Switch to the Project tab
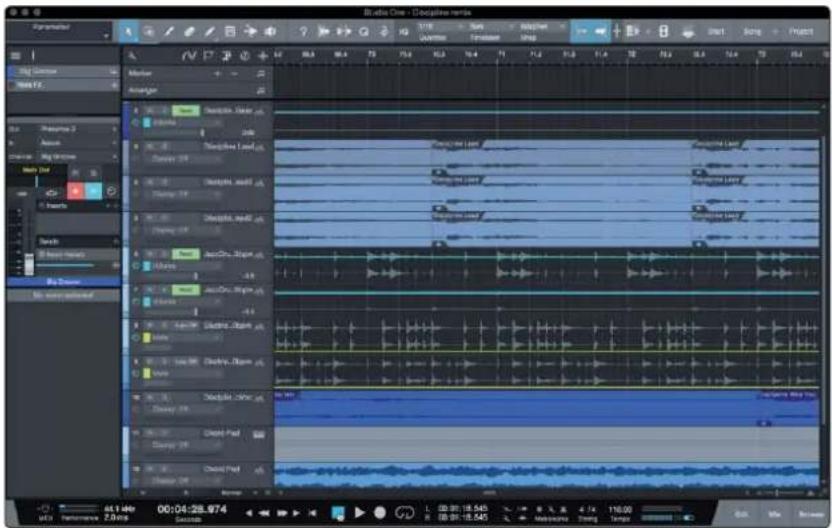The width and height of the screenshot is (832, 528). tap(801, 32)
